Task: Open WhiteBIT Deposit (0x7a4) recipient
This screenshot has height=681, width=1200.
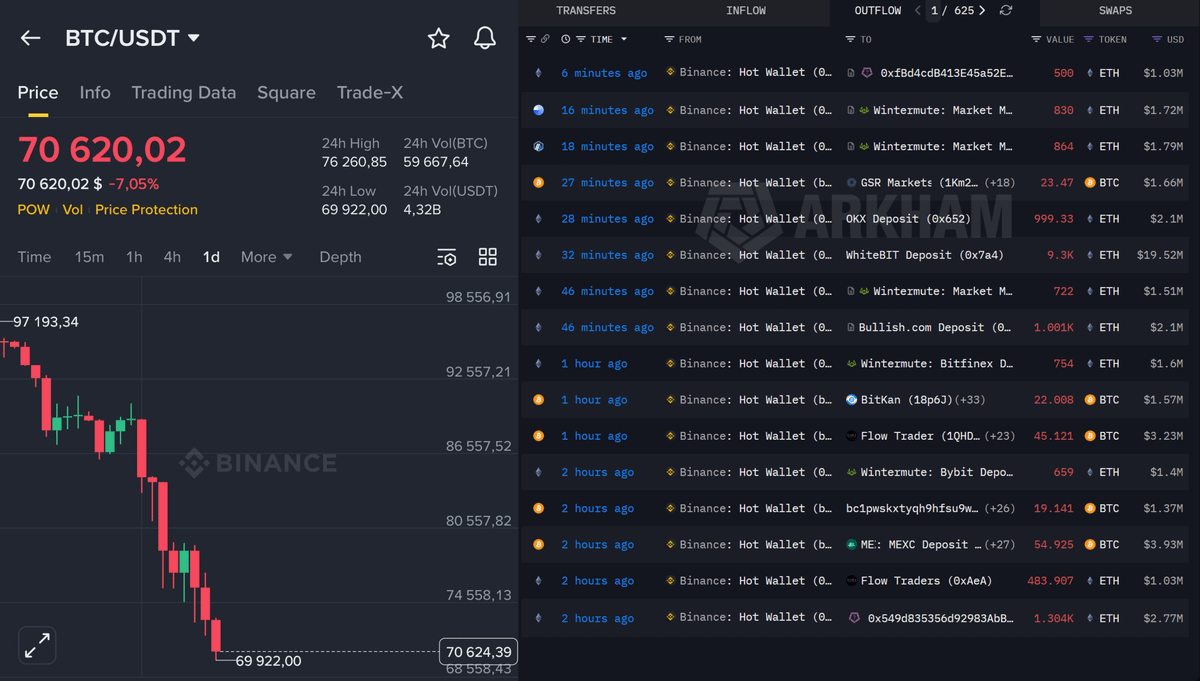Action: pyautogui.click(x=924, y=255)
